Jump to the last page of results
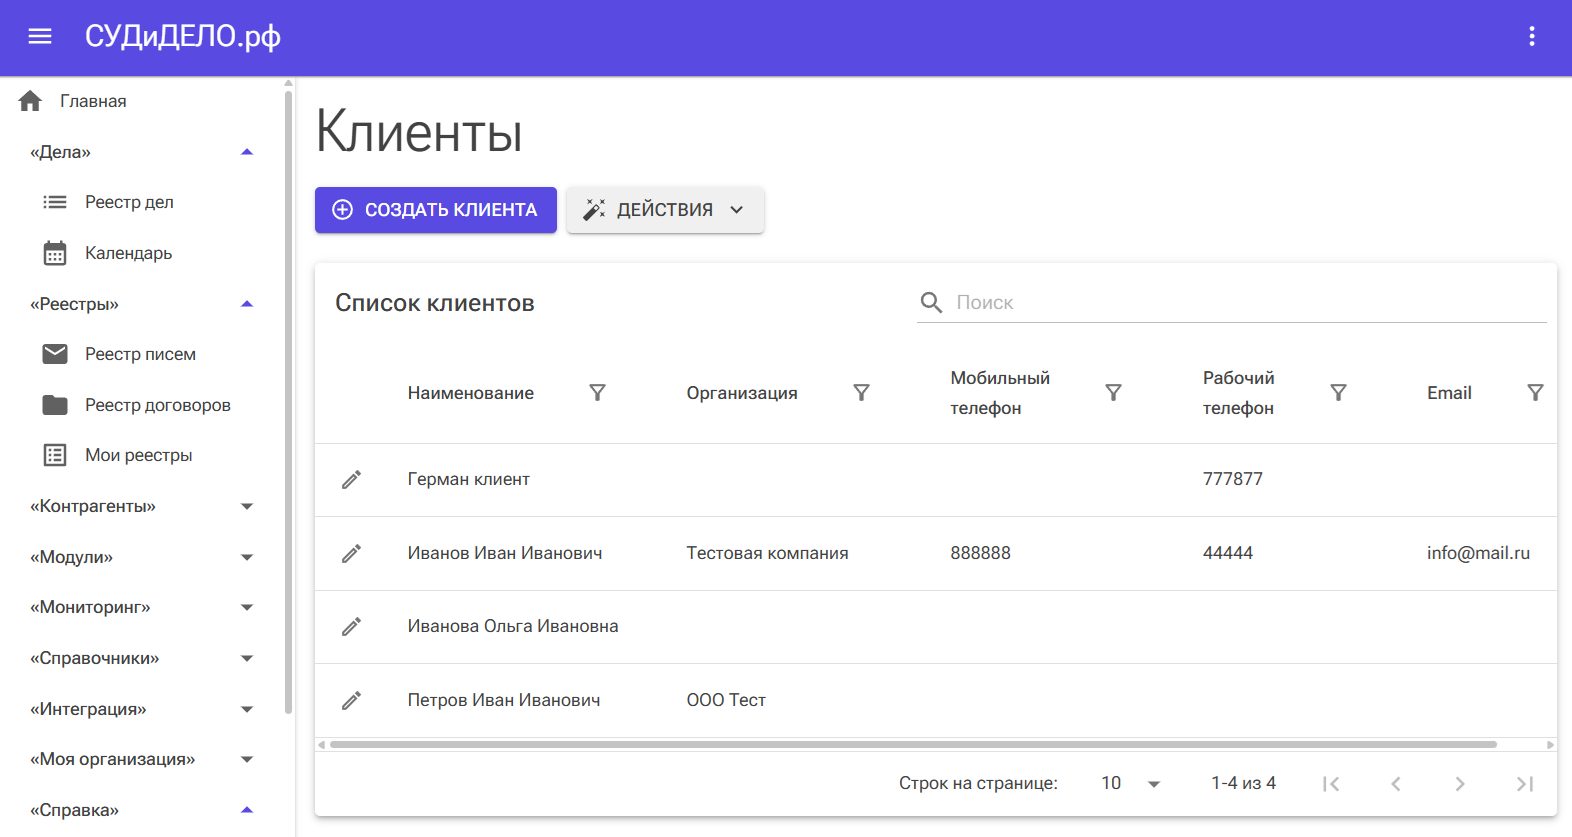The height and width of the screenshot is (837, 1572). pyautogui.click(x=1524, y=784)
